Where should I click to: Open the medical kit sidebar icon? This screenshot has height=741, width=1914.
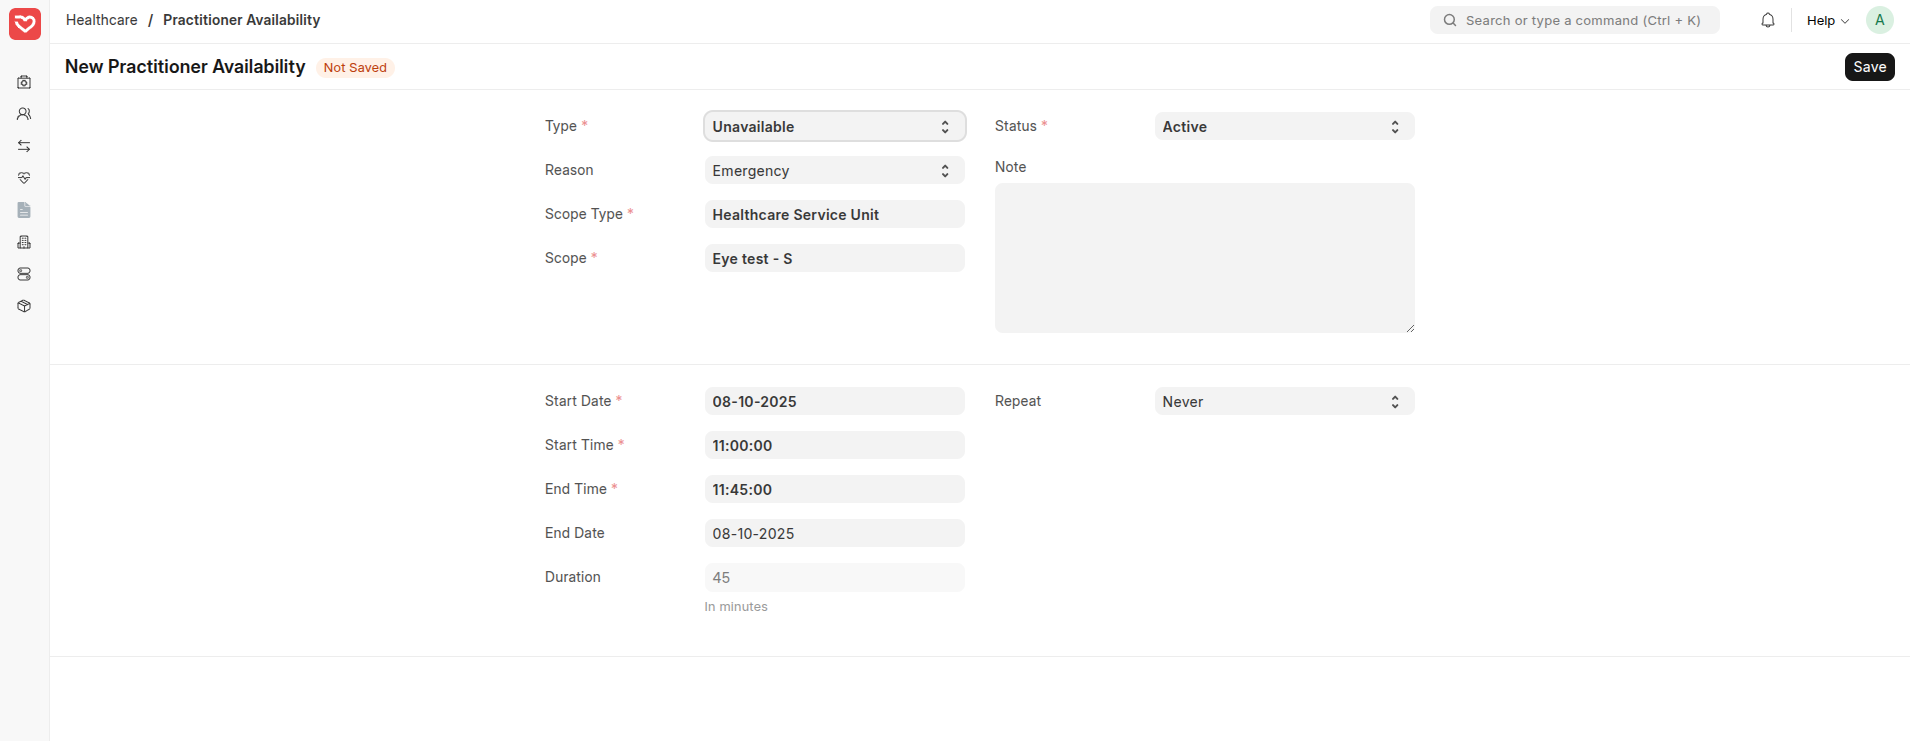(x=24, y=82)
